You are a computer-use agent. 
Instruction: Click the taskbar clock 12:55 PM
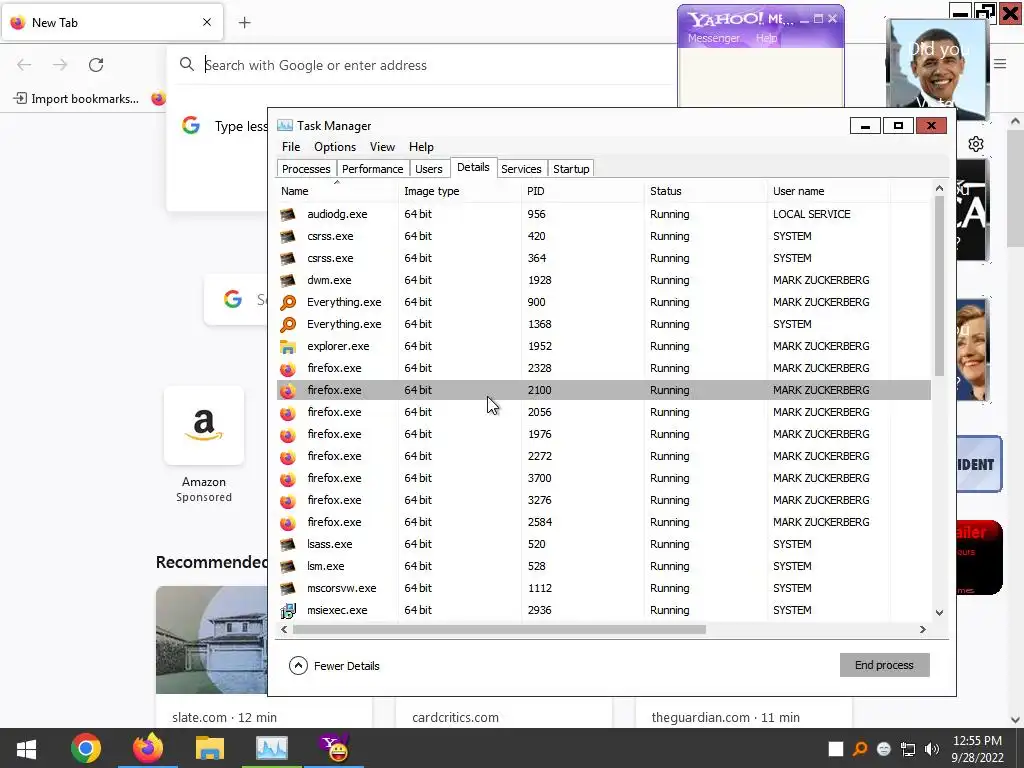point(977,741)
